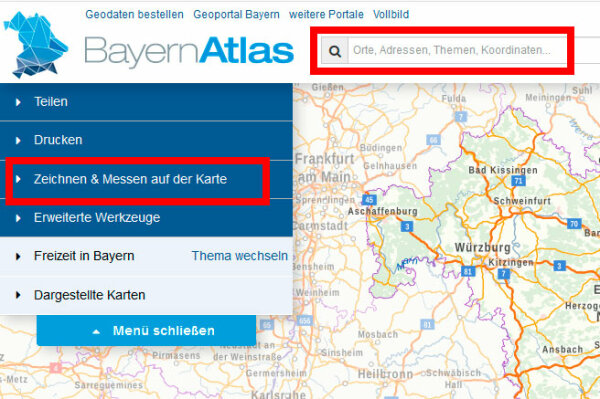
Task: Expand the Freizeit in Bayern topic
Action: tap(84, 256)
